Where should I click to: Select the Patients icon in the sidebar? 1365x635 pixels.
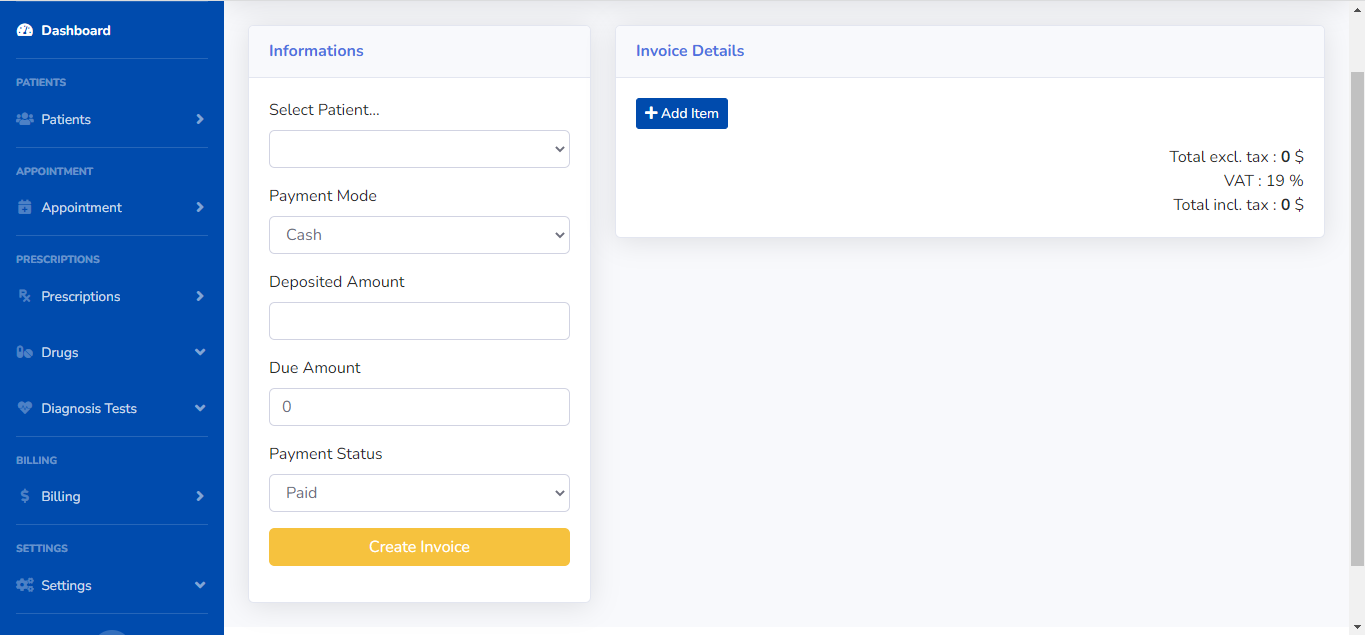23,118
